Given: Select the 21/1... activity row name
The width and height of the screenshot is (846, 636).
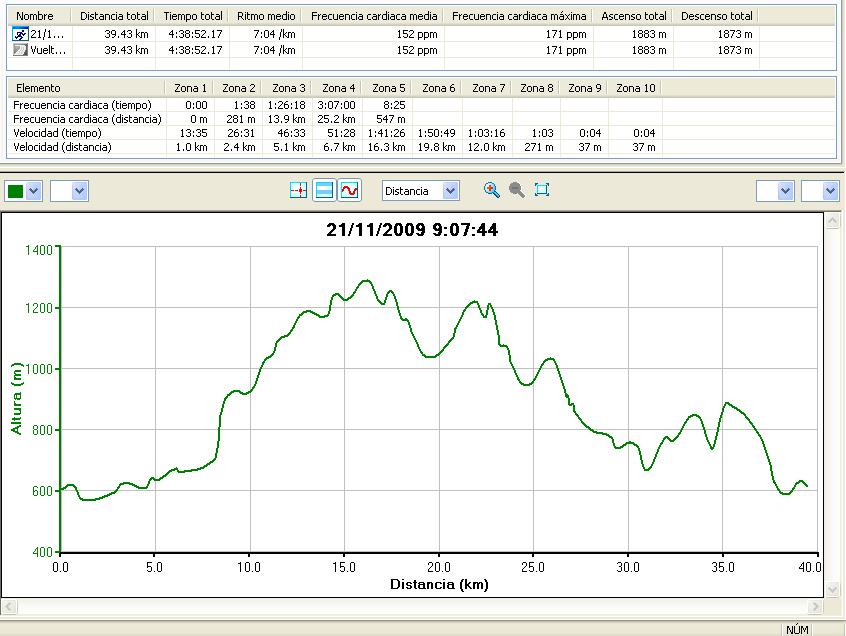Looking at the screenshot, I should [x=47, y=35].
